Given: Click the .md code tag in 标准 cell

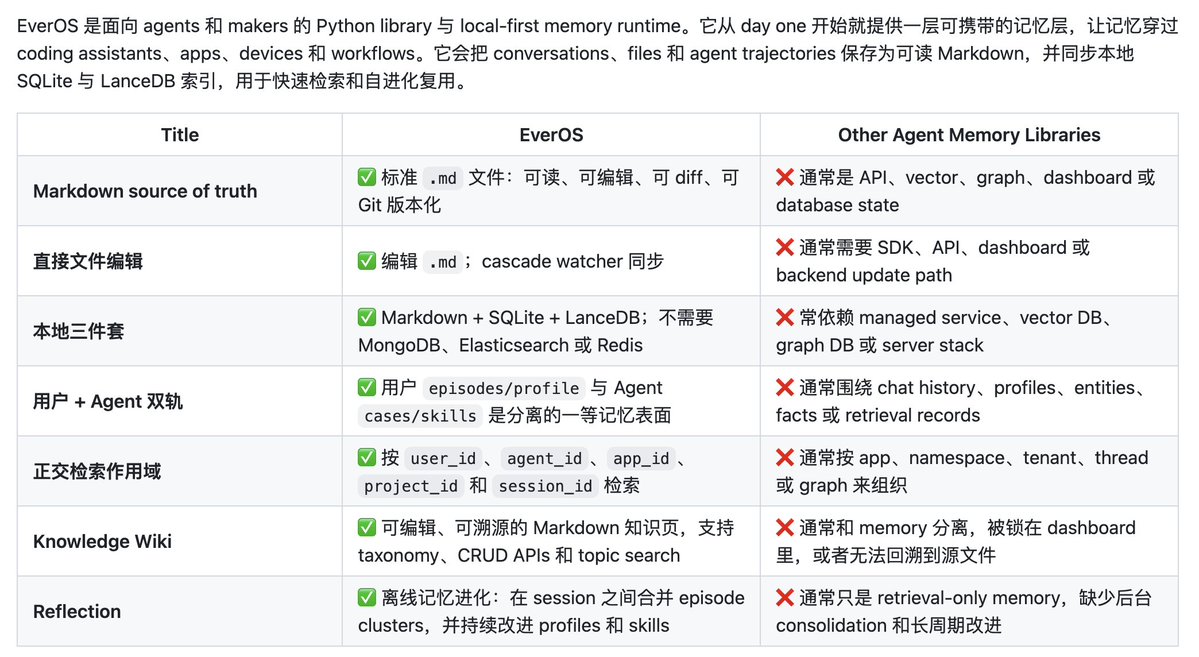Looking at the screenshot, I should pyautogui.click(x=443, y=178).
